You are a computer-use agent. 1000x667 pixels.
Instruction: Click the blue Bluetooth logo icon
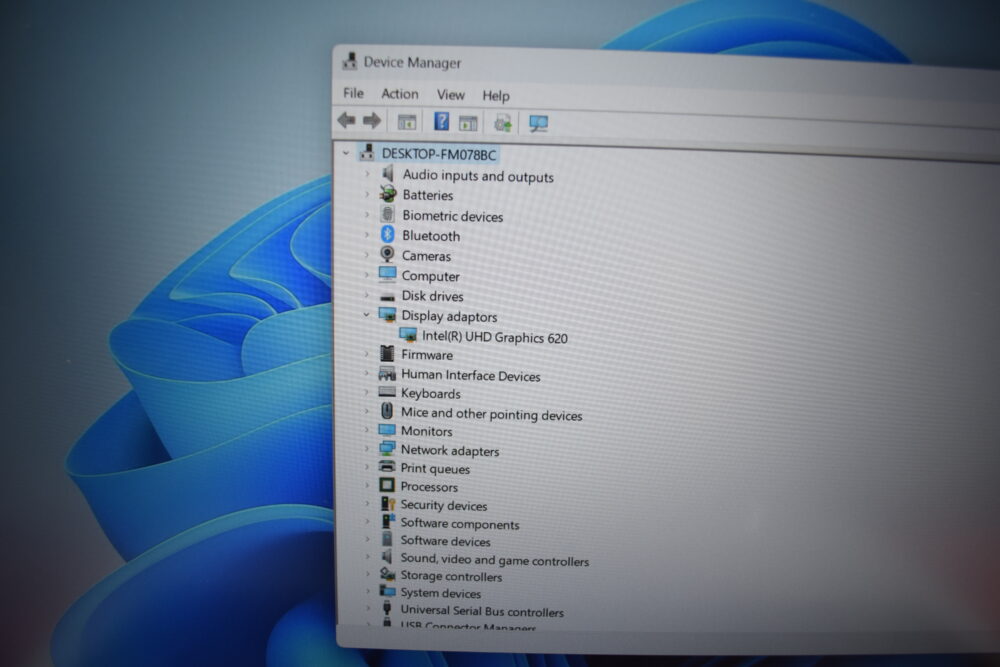coord(387,234)
